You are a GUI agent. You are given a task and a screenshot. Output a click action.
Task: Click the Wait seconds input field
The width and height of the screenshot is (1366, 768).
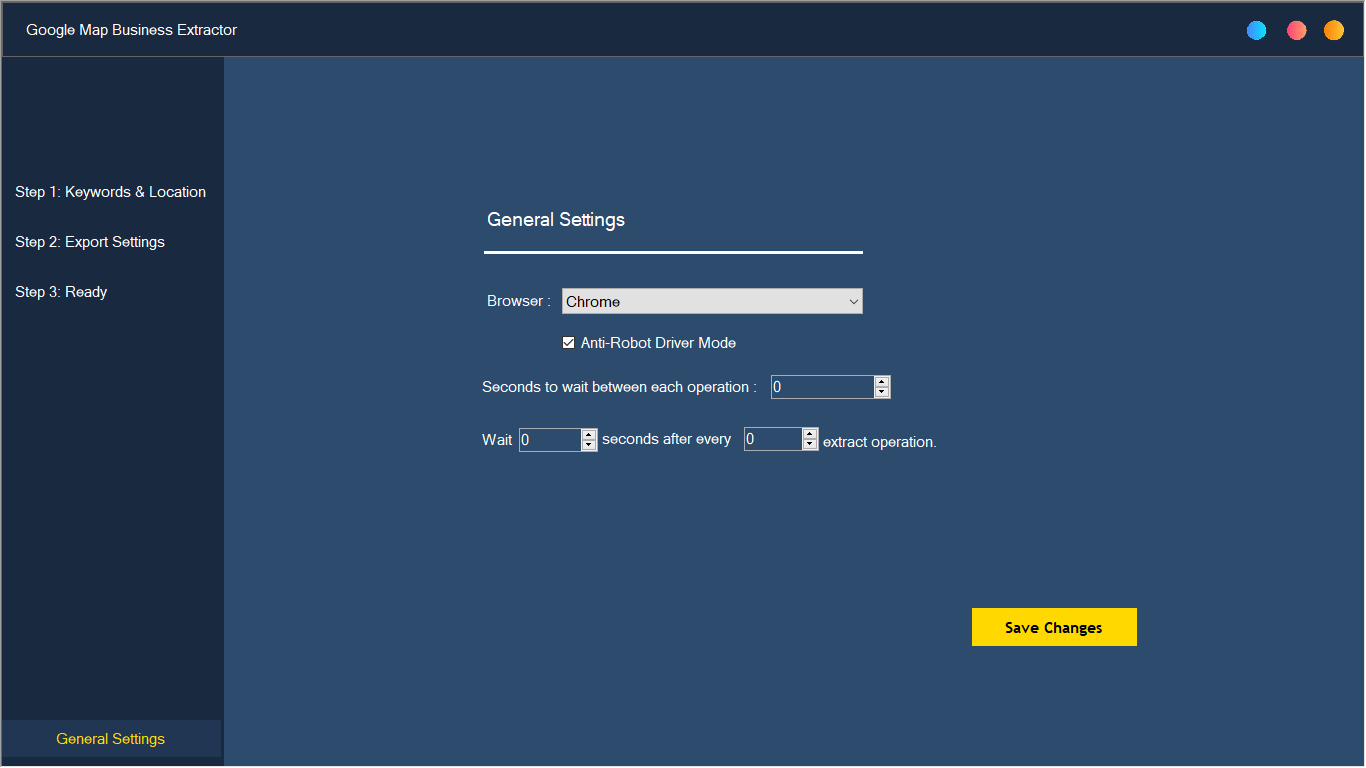coord(550,439)
